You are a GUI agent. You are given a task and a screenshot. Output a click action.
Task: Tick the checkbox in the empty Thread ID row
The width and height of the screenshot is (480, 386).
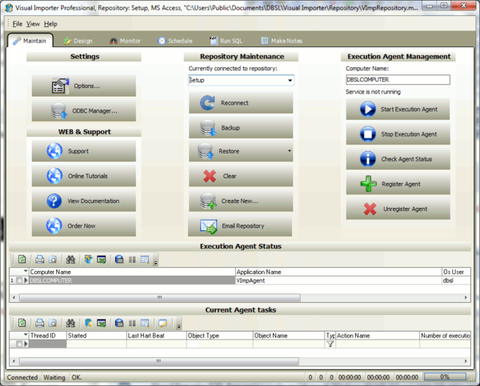(19, 344)
